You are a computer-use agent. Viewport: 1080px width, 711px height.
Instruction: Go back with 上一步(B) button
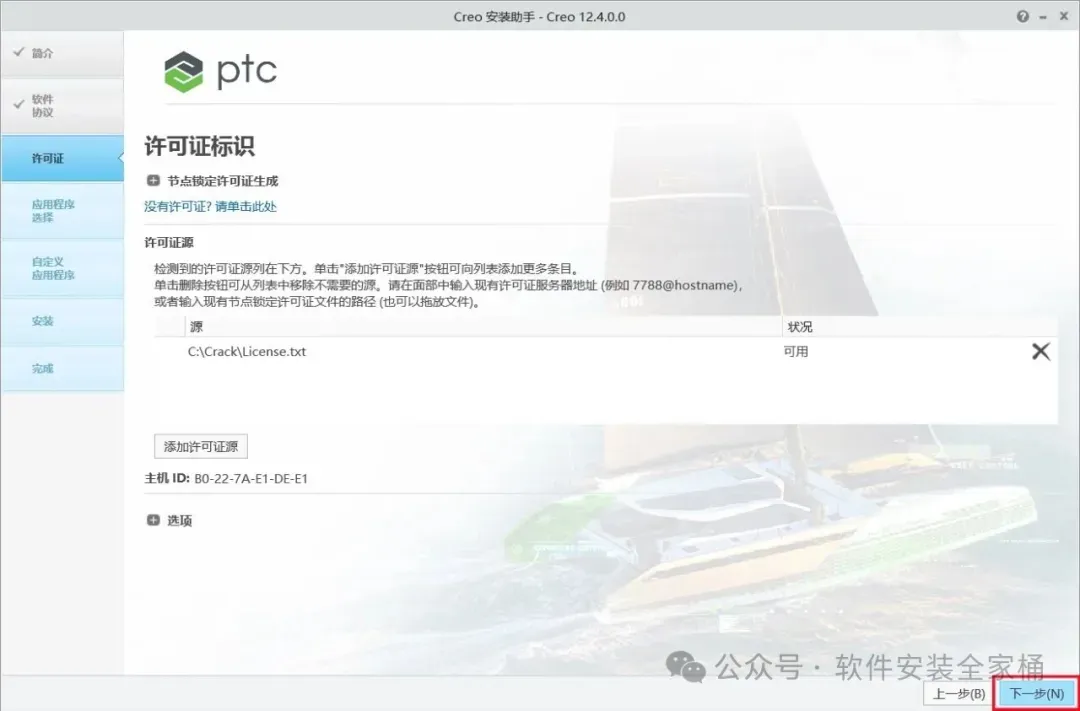[x=959, y=693]
